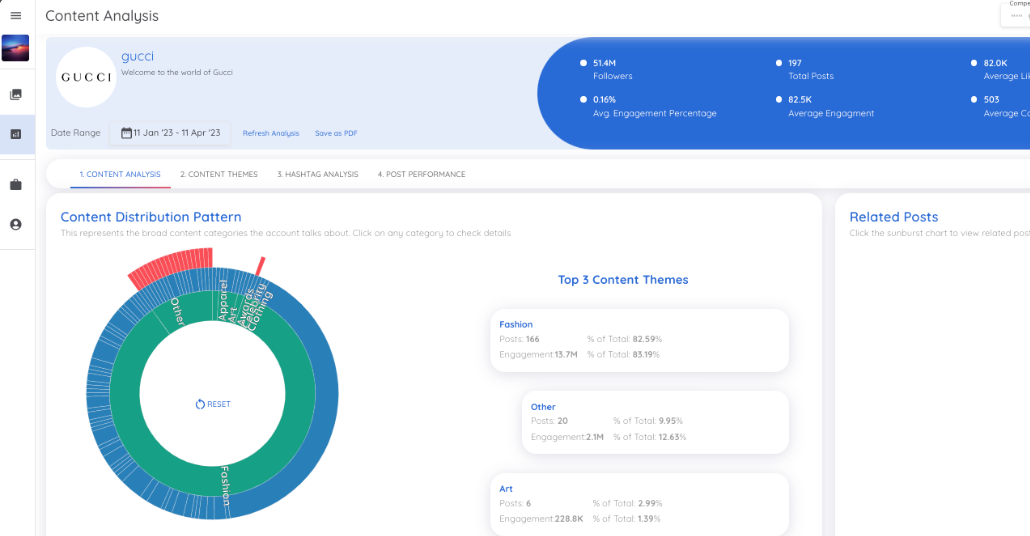Open the Art theme card title

pos(506,489)
